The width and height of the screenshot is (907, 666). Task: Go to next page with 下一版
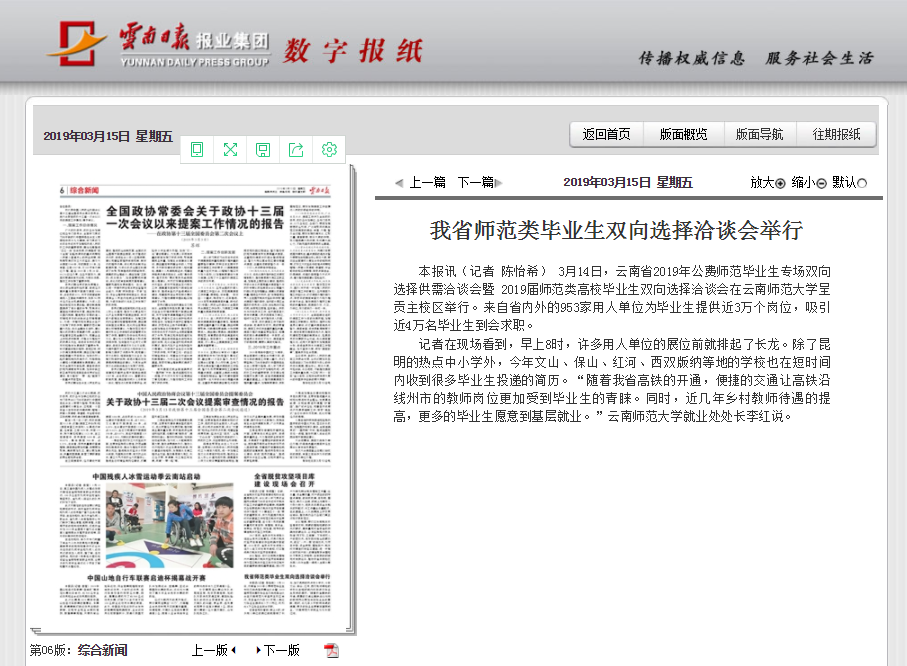[281, 650]
